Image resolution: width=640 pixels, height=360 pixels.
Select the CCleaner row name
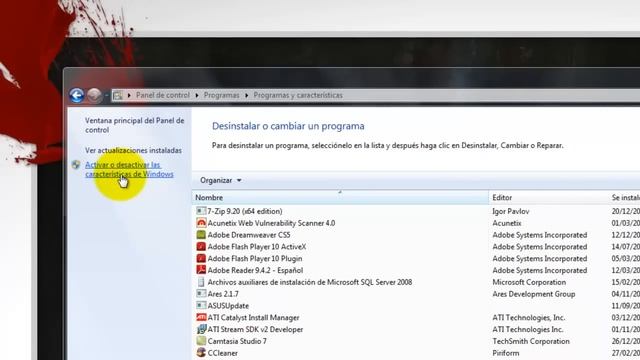[222, 353]
